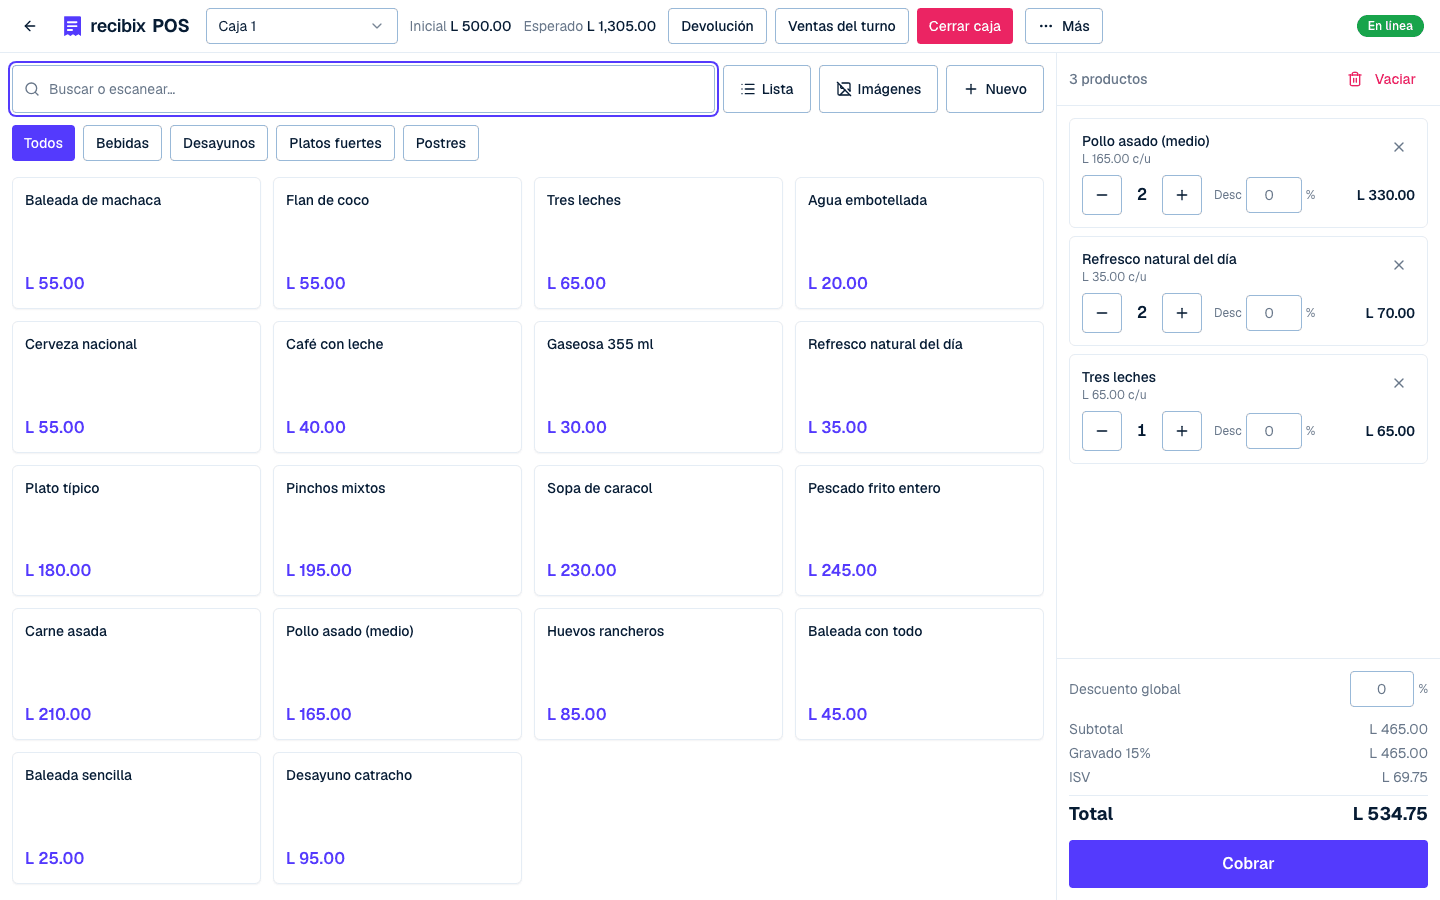The image size is (1440, 900).
Task: Increase Tres leches quantity with plus
Action: click(x=1182, y=431)
